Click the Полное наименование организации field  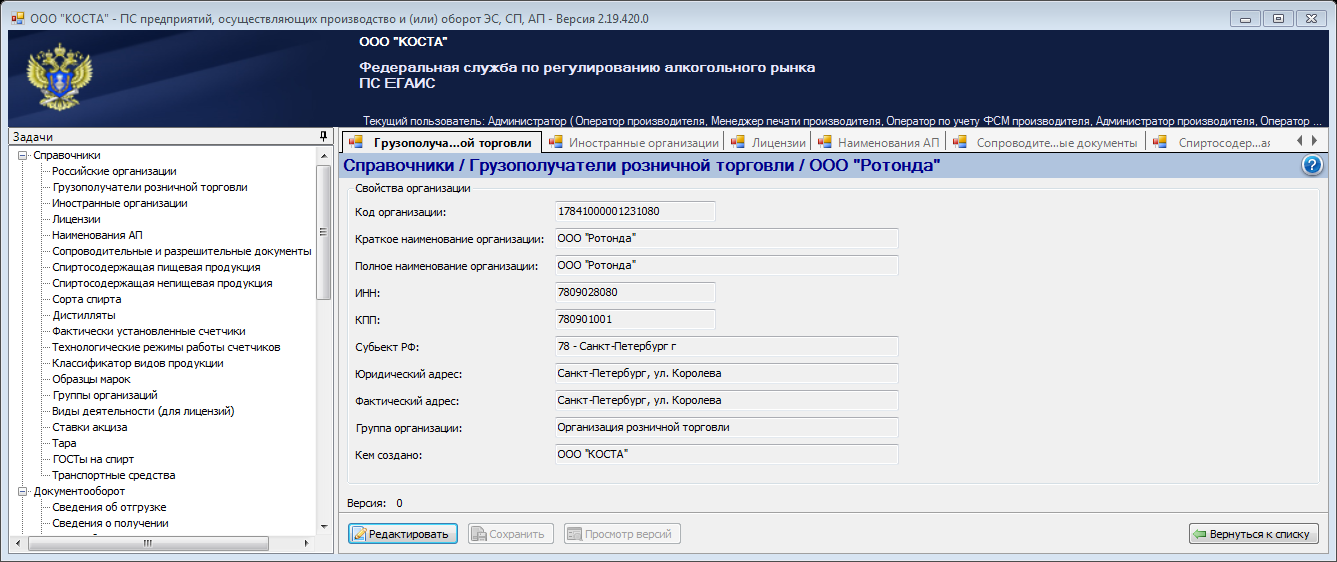point(726,265)
